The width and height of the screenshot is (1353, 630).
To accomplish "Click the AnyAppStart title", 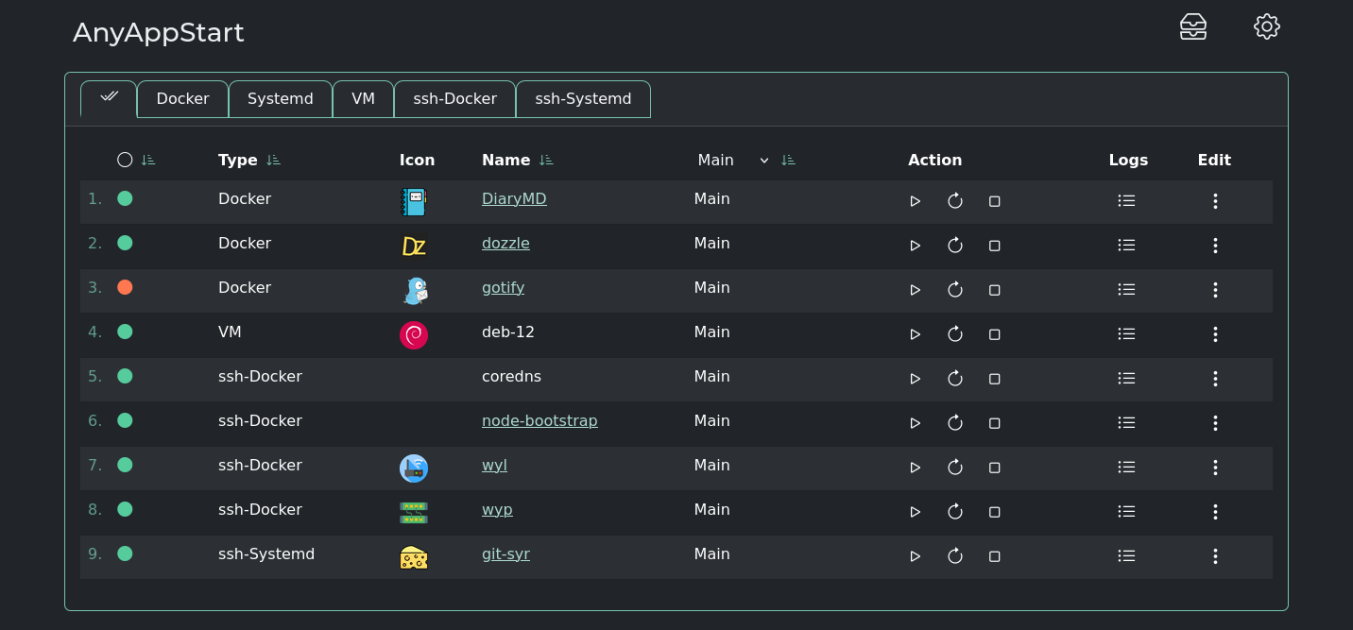I will pos(158,33).
